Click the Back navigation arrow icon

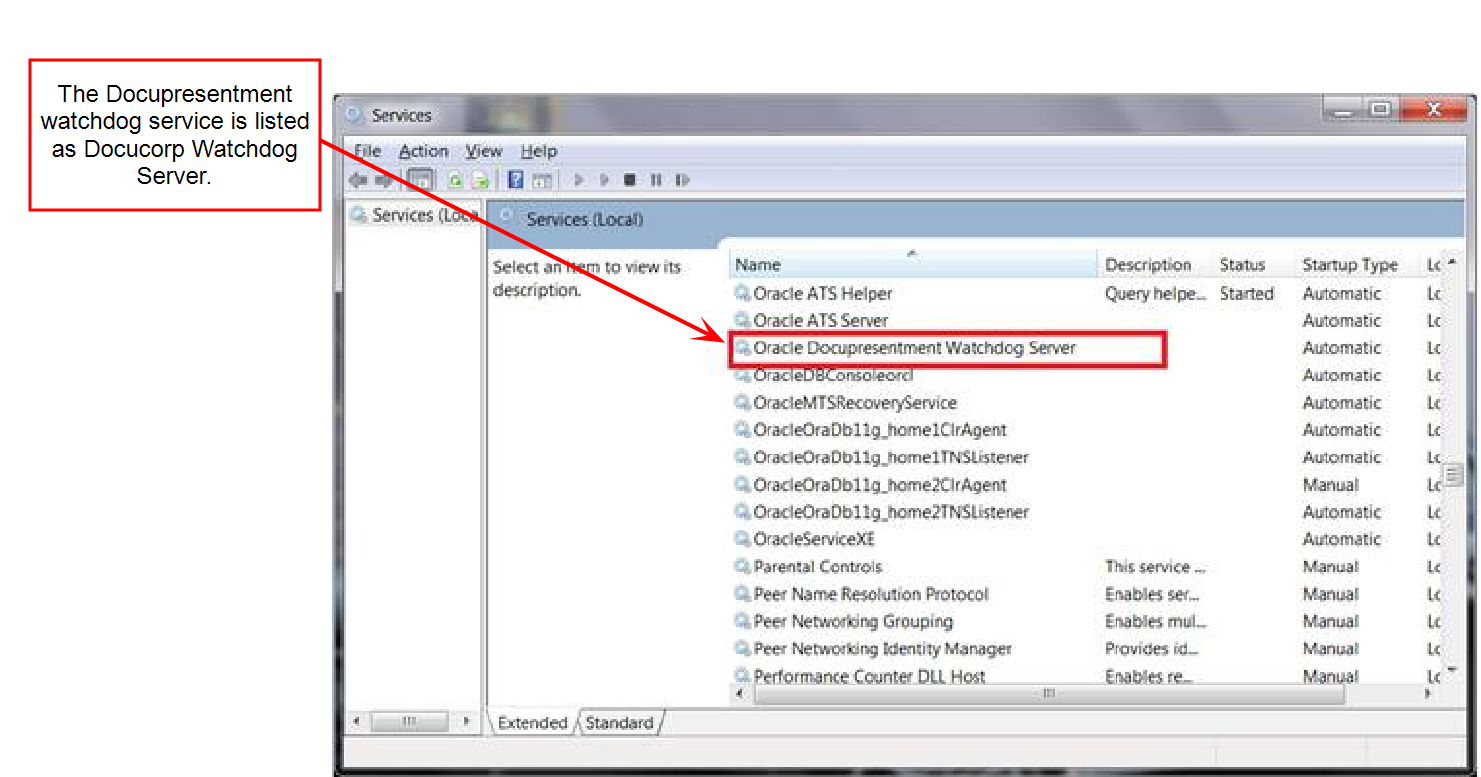357,180
